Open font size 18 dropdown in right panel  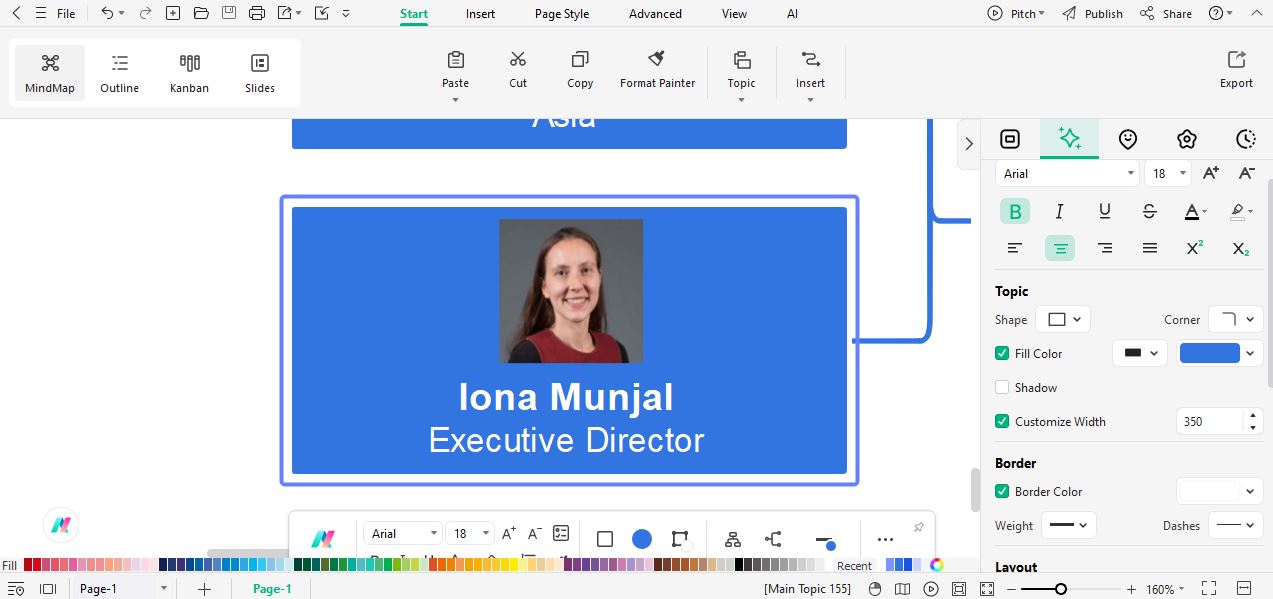[x=1168, y=173]
